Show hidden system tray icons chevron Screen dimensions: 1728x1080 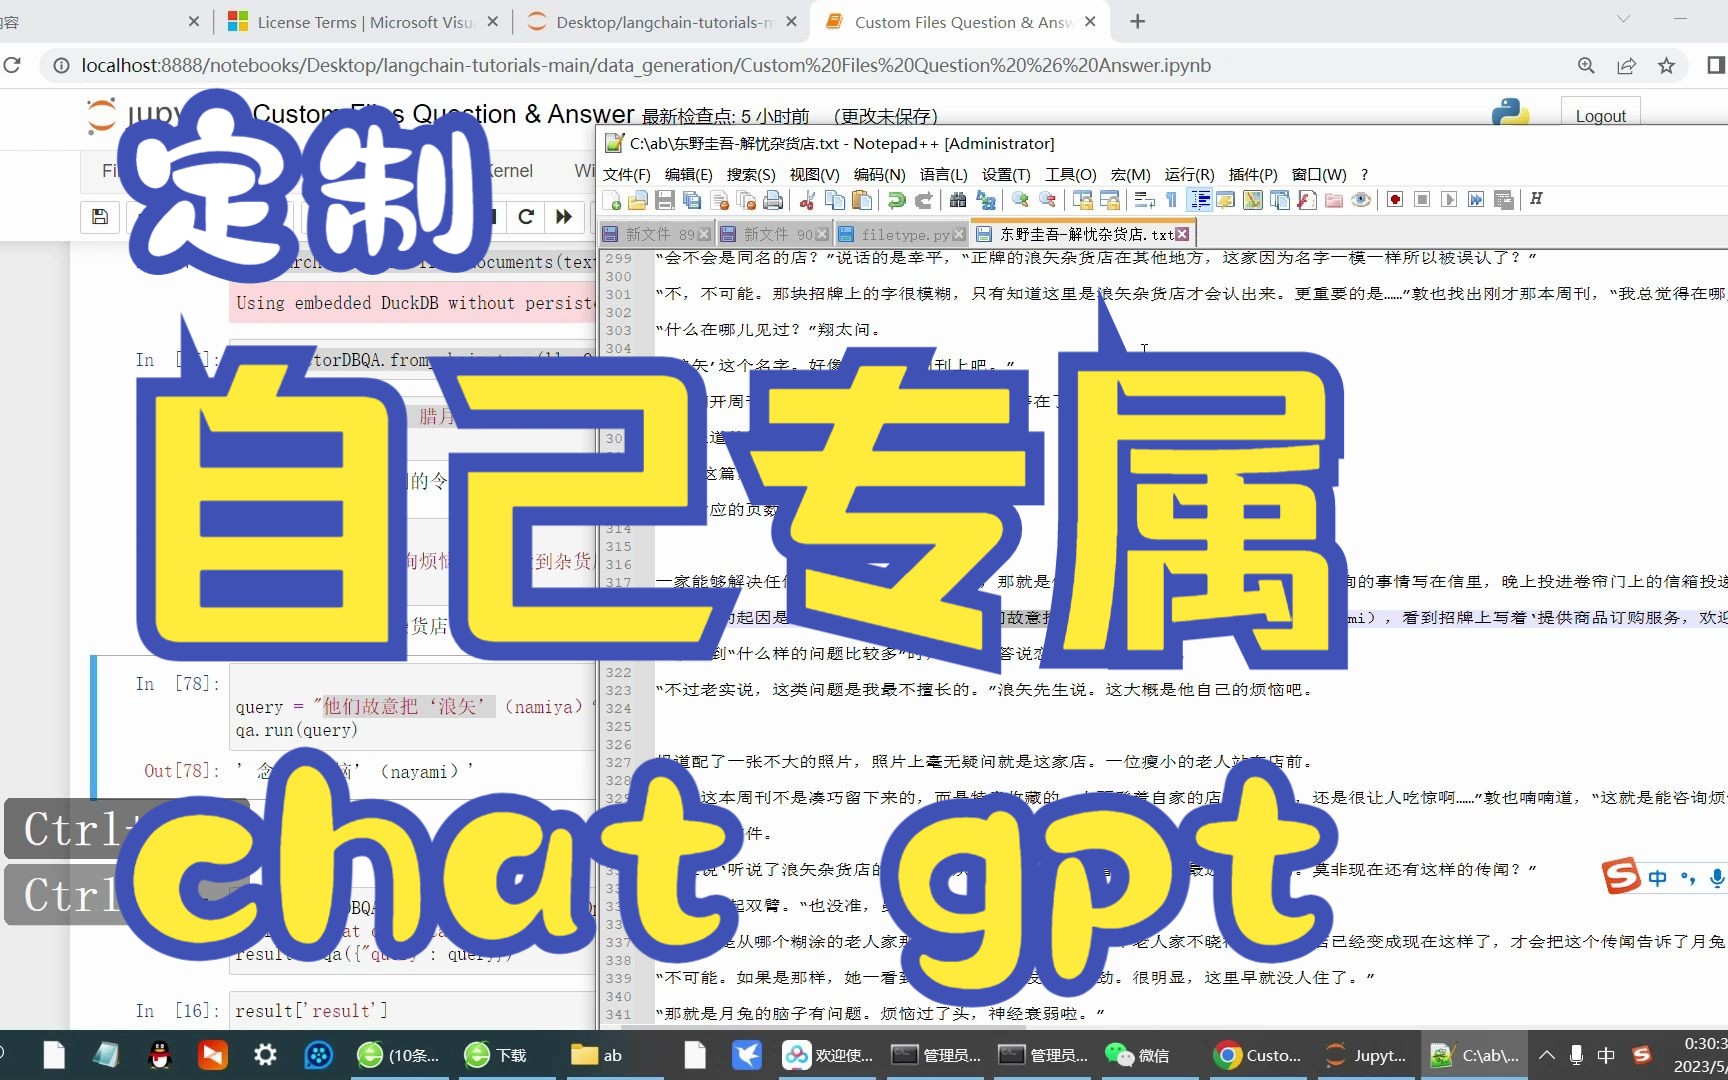point(1546,1055)
